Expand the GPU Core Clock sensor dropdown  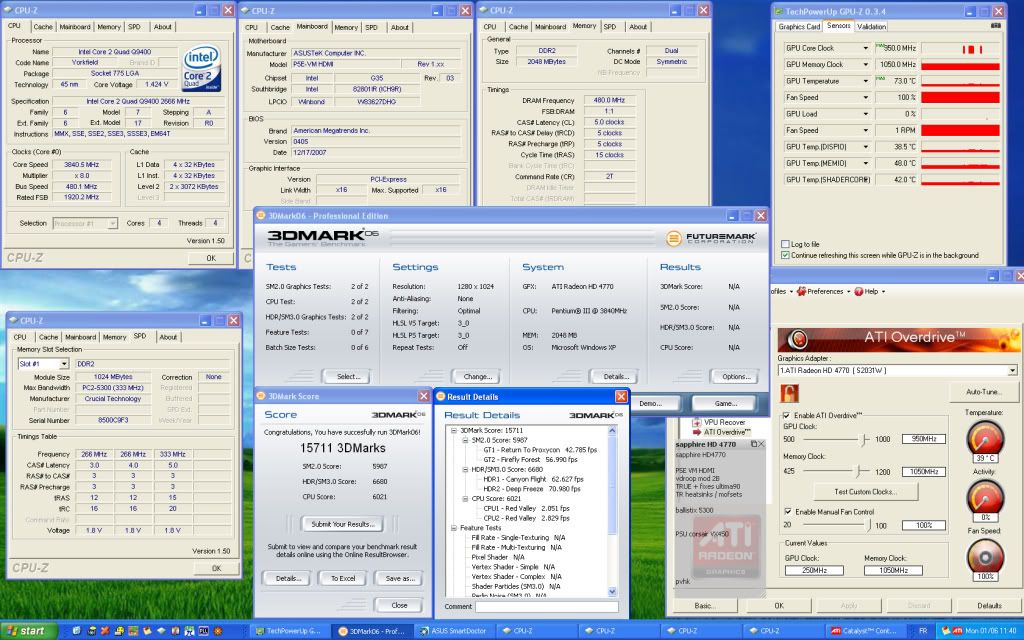click(x=867, y=48)
